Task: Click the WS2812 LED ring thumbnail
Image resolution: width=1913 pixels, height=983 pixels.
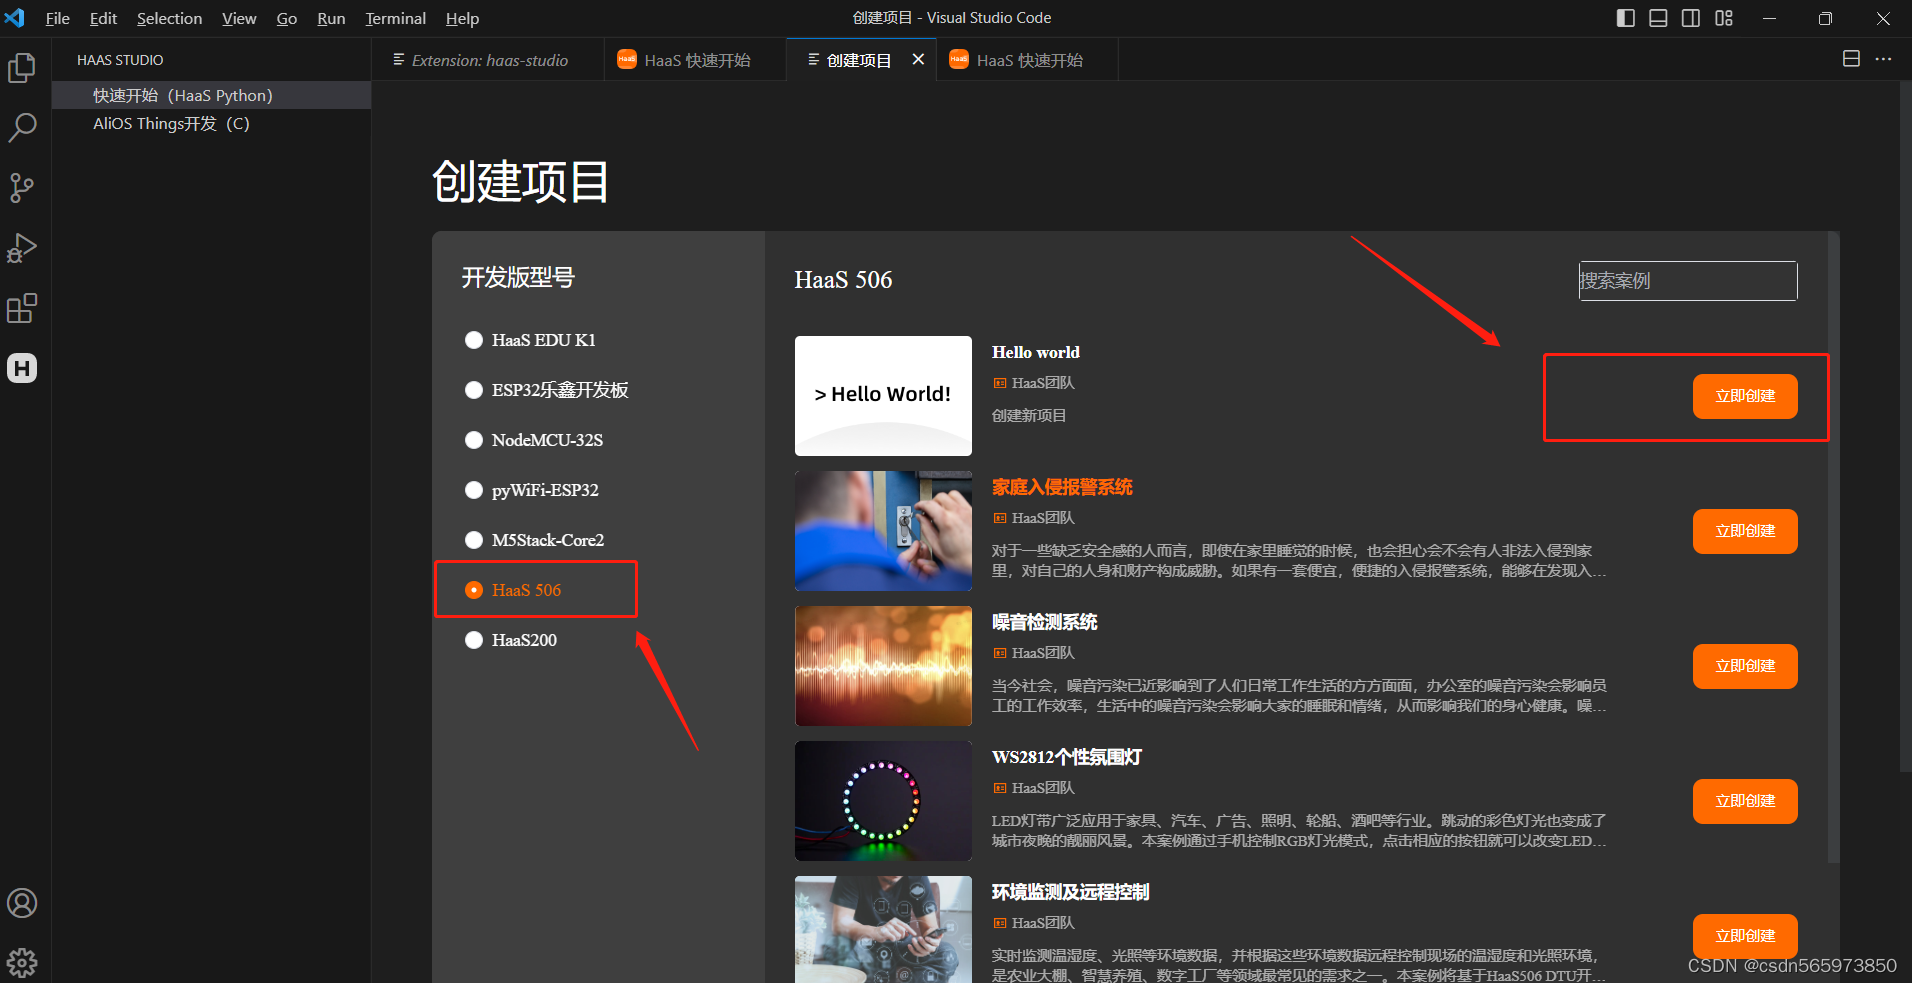Action: [x=883, y=801]
